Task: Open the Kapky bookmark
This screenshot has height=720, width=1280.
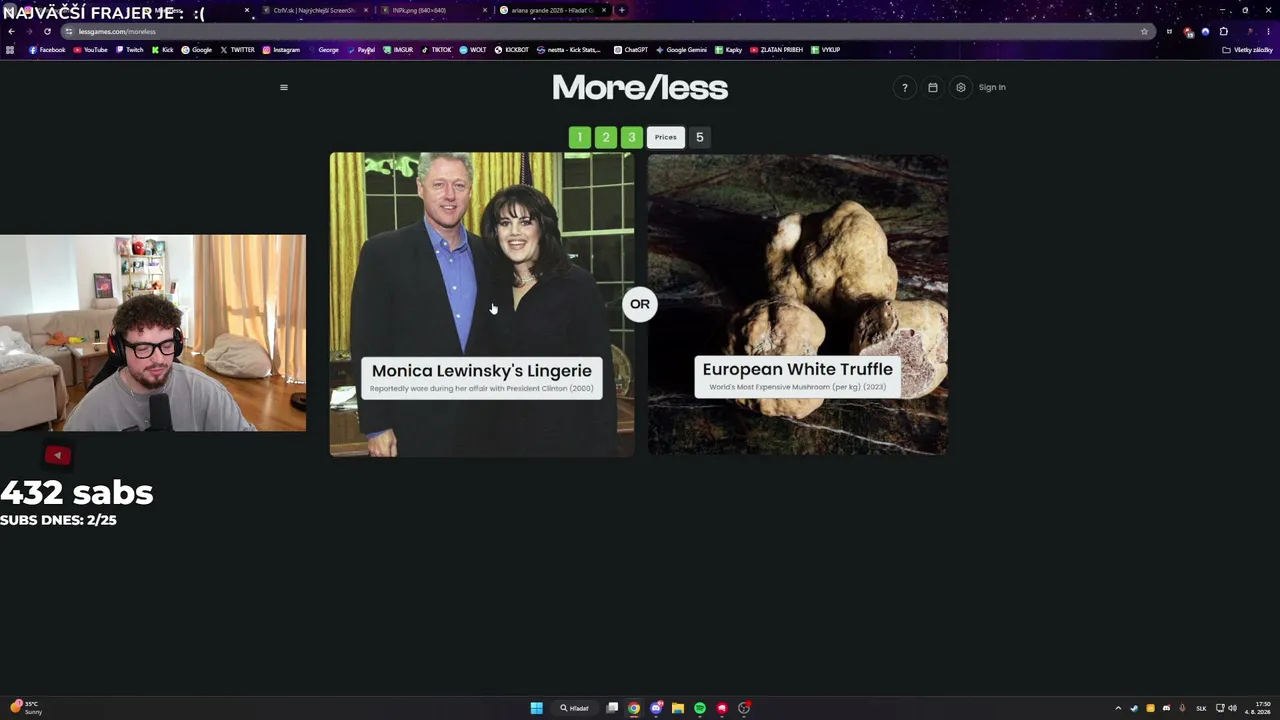Action: click(x=728, y=50)
